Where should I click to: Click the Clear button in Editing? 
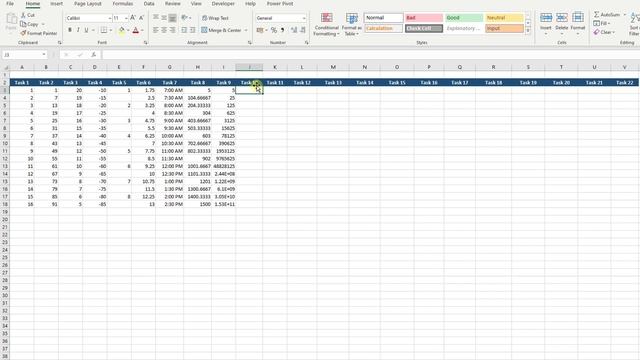pos(603,32)
